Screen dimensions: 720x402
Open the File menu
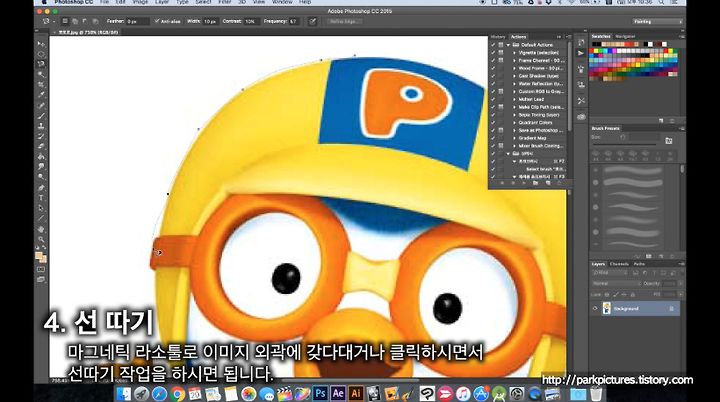click(x=104, y=2)
